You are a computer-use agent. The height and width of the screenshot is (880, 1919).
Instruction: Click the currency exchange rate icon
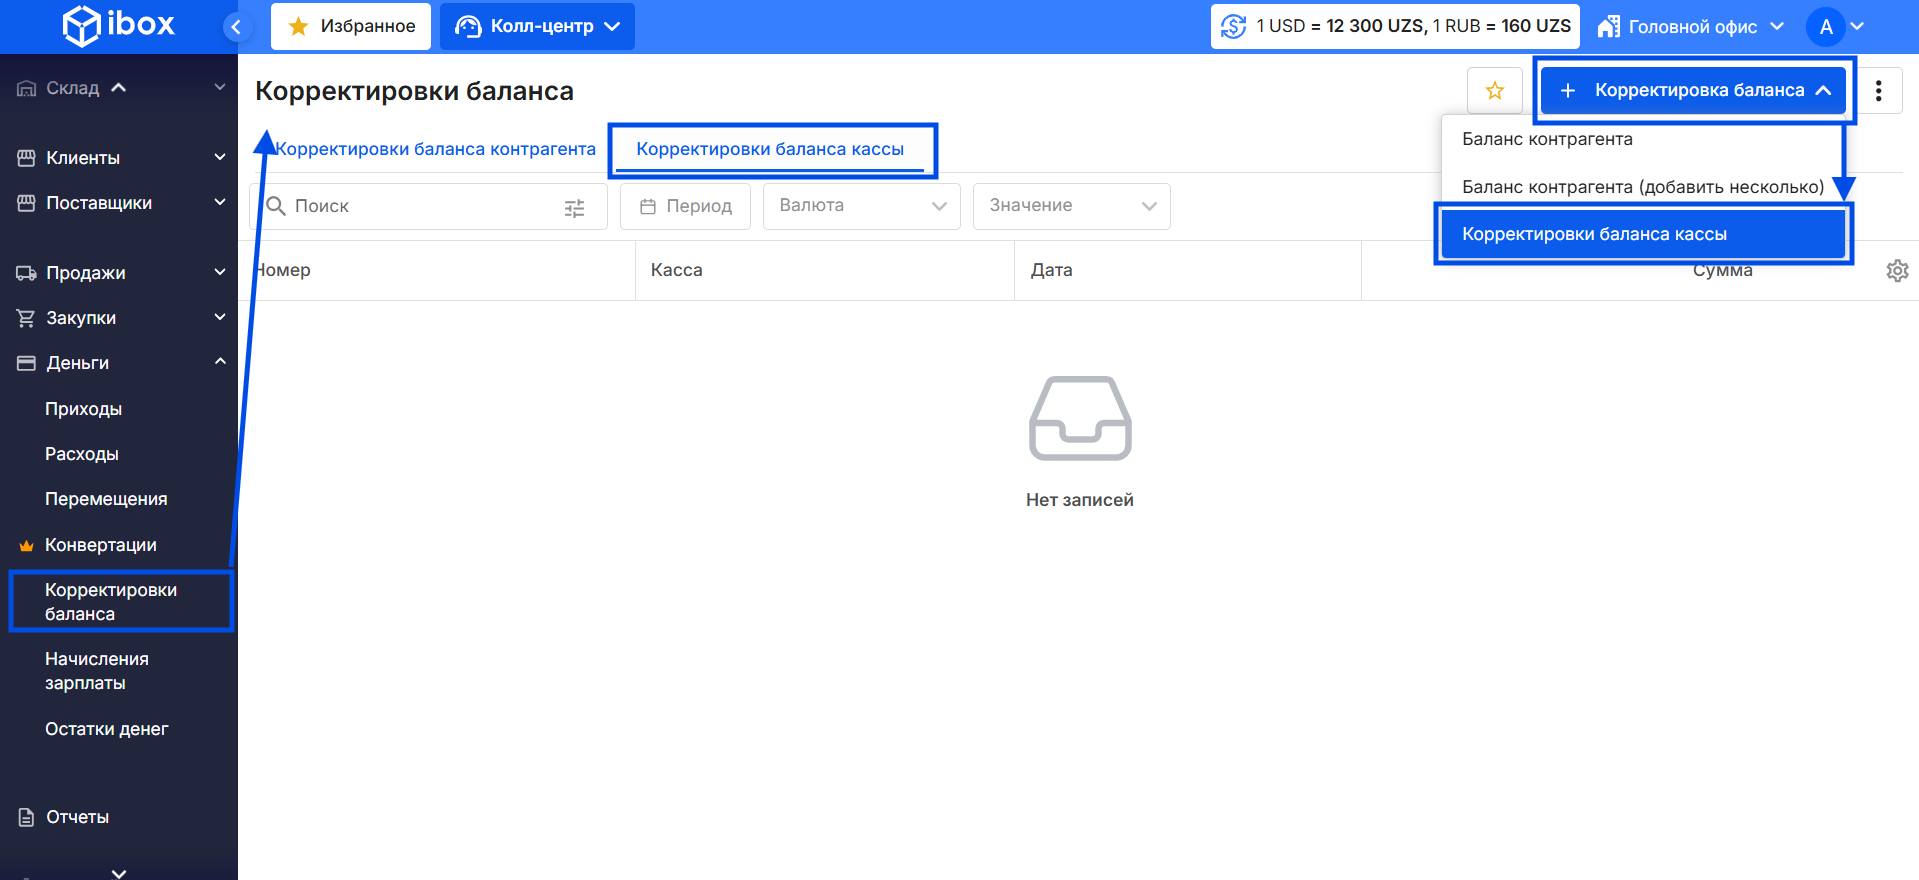[1234, 27]
